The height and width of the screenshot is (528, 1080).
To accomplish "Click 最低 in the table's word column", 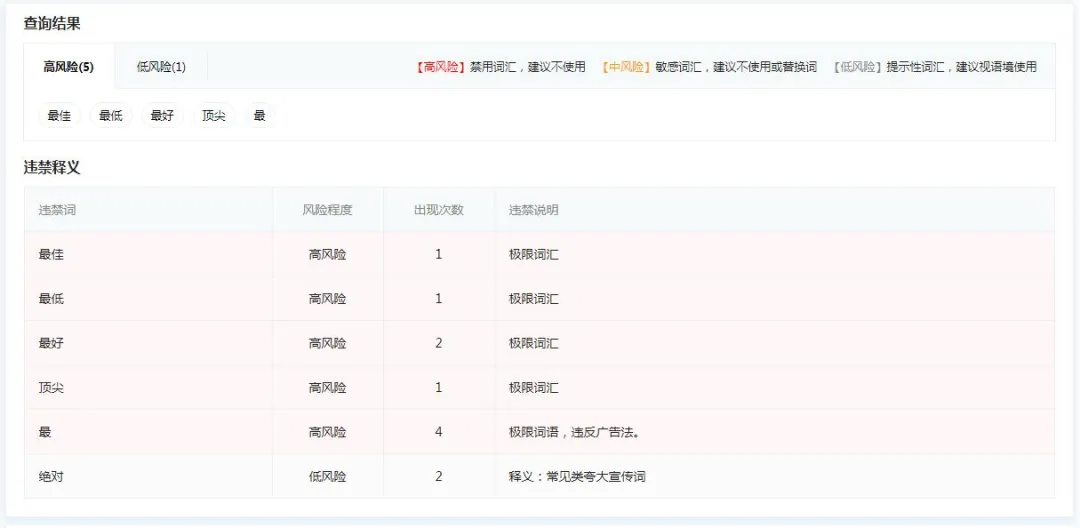I will coord(51,299).
